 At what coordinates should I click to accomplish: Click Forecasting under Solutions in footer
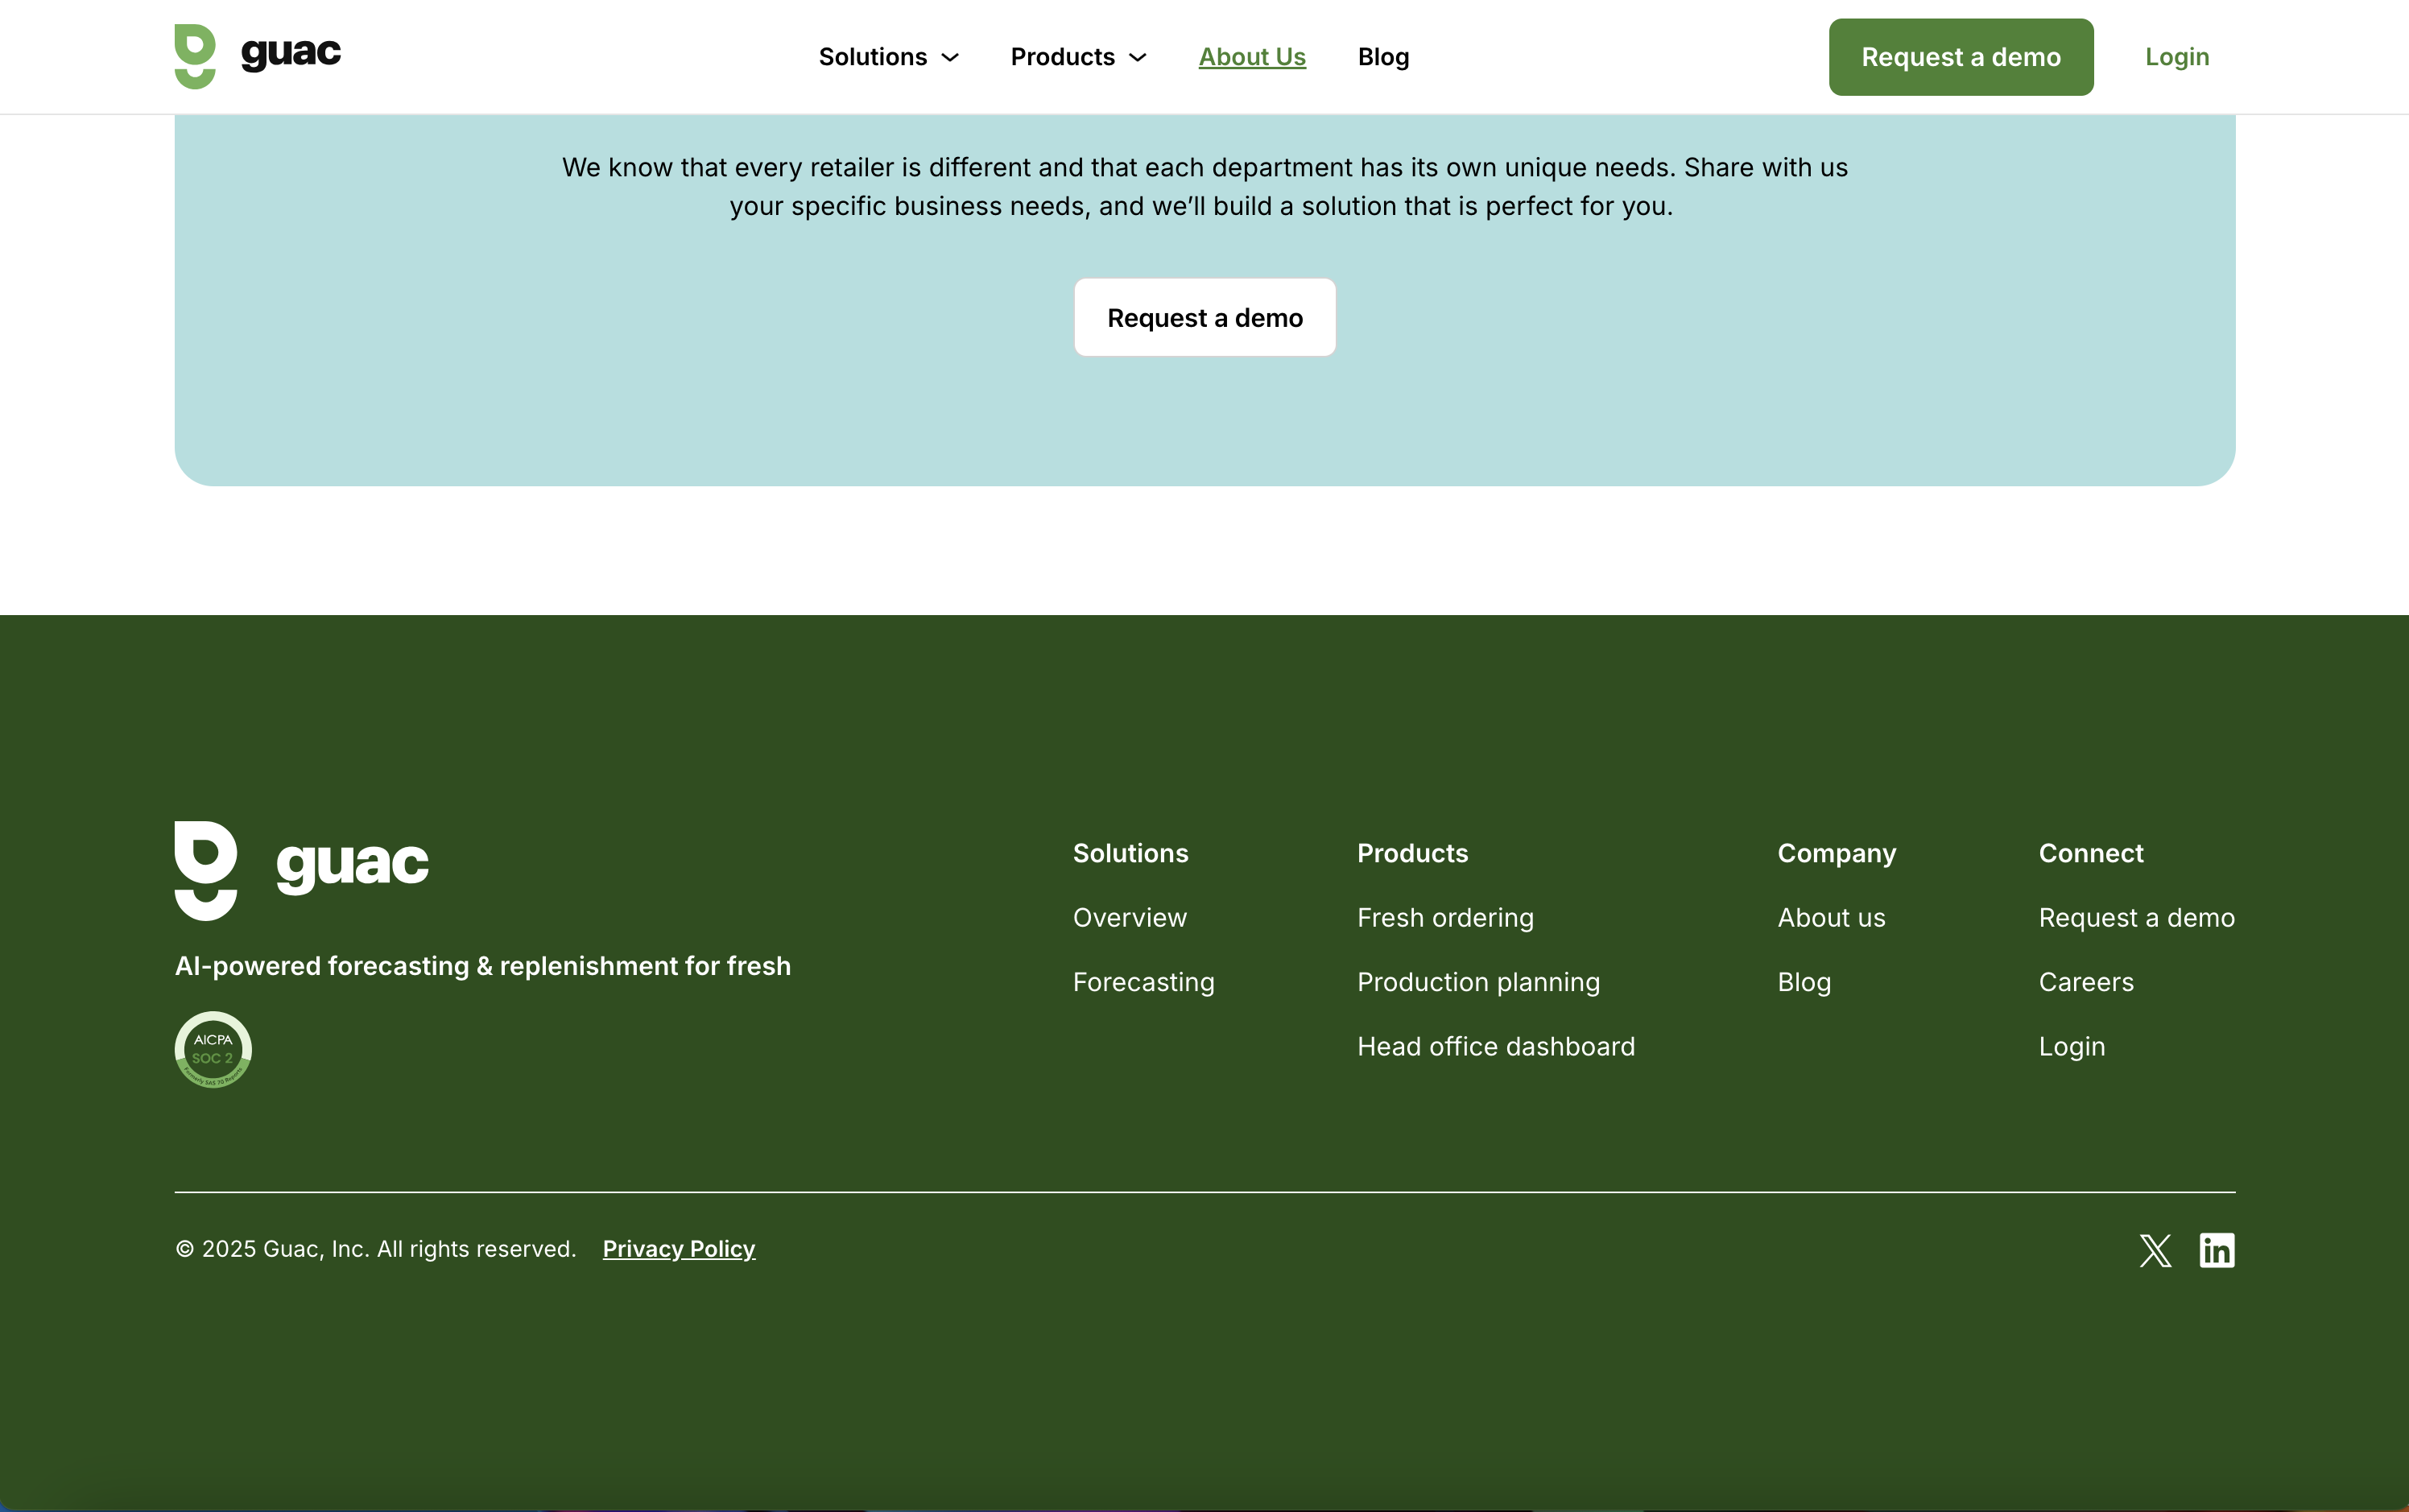coord(1143,982)
